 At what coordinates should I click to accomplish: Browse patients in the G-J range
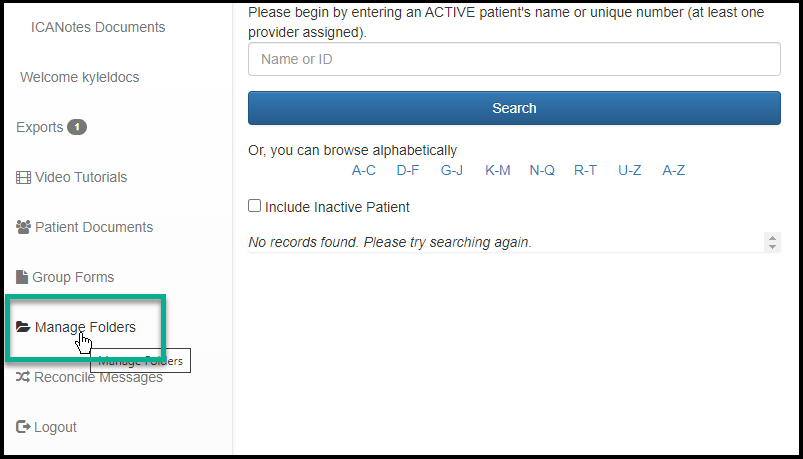pos(452,170)
